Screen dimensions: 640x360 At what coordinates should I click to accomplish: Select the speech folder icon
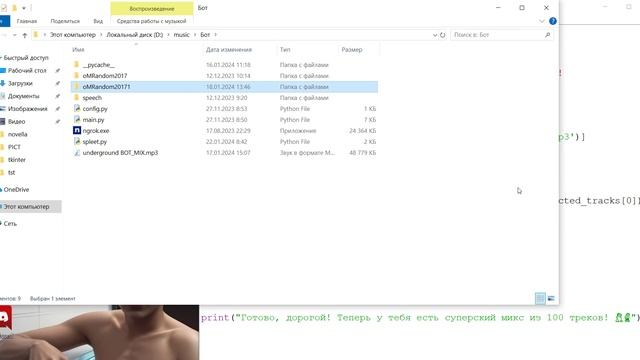point(76,98)
